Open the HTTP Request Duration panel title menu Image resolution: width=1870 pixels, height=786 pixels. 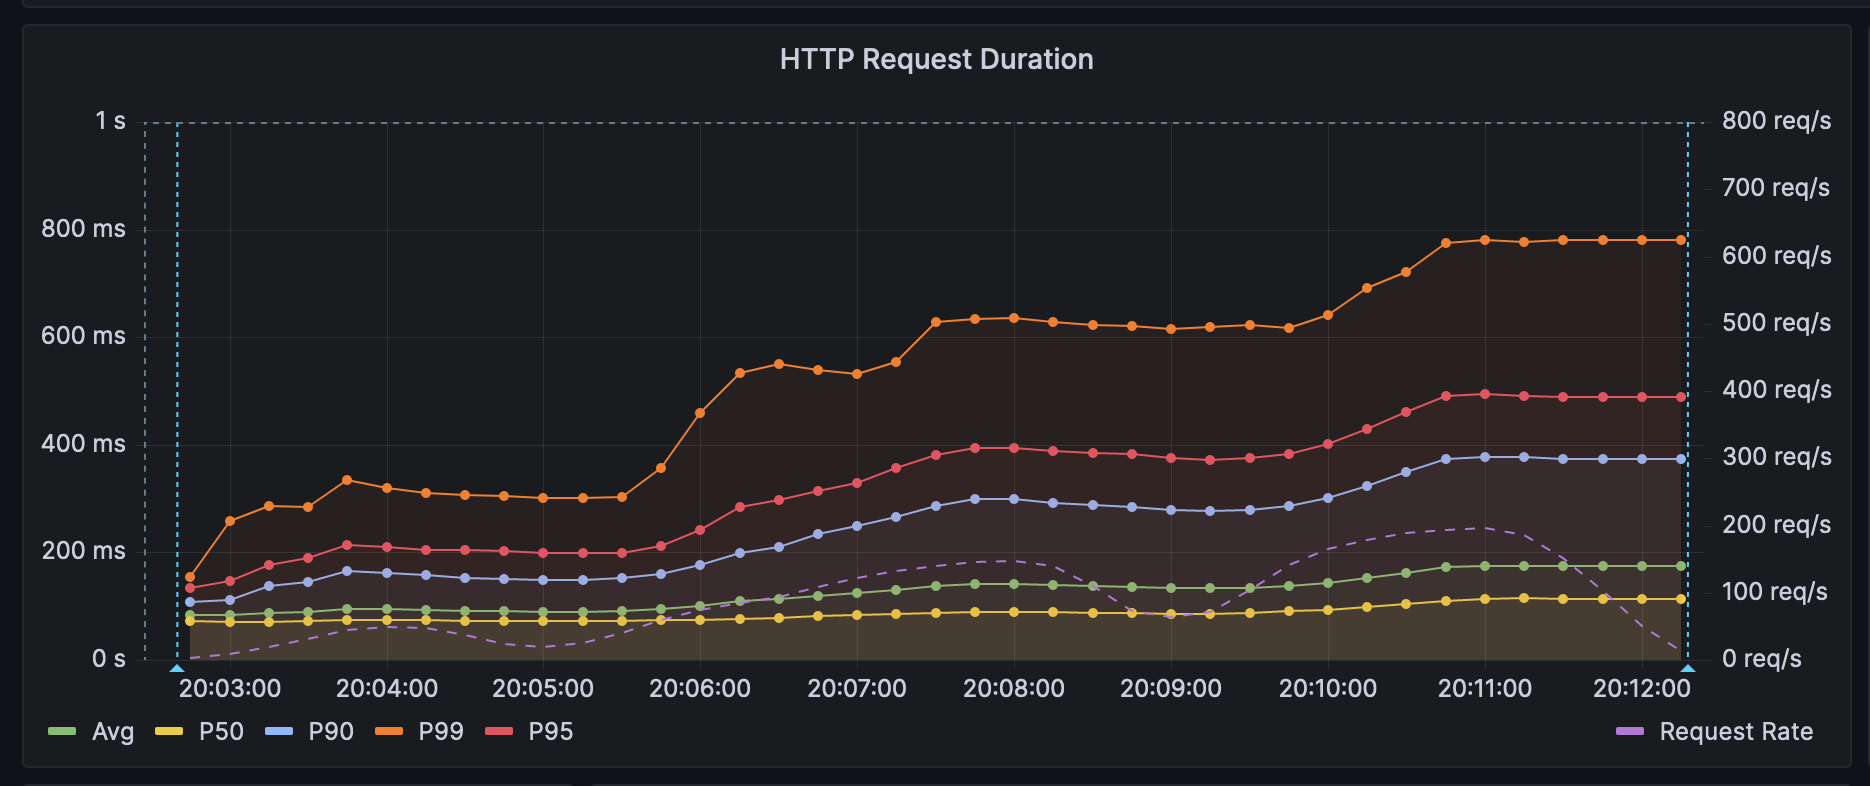tap(936, 60)
